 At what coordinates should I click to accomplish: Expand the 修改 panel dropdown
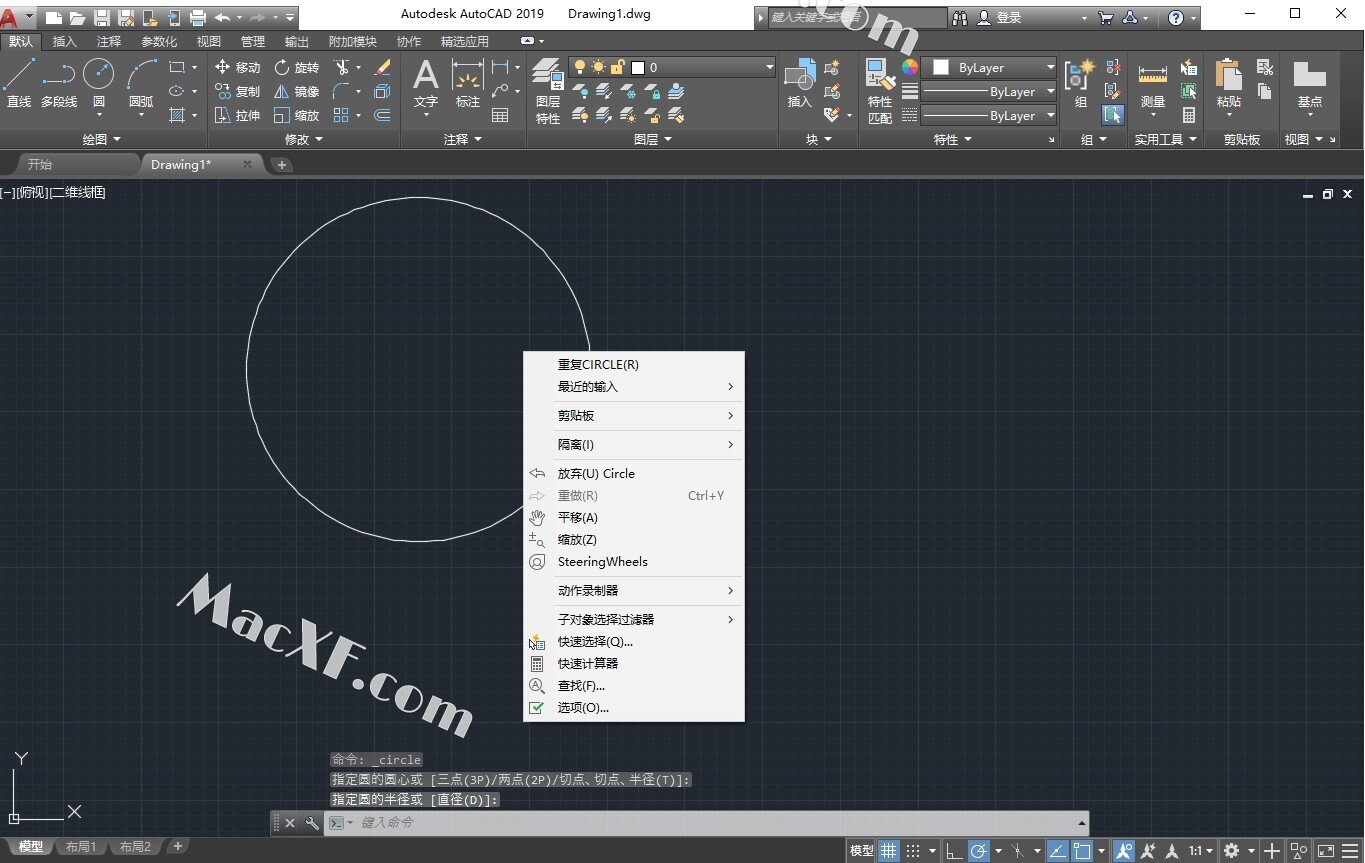coord(303,139)
